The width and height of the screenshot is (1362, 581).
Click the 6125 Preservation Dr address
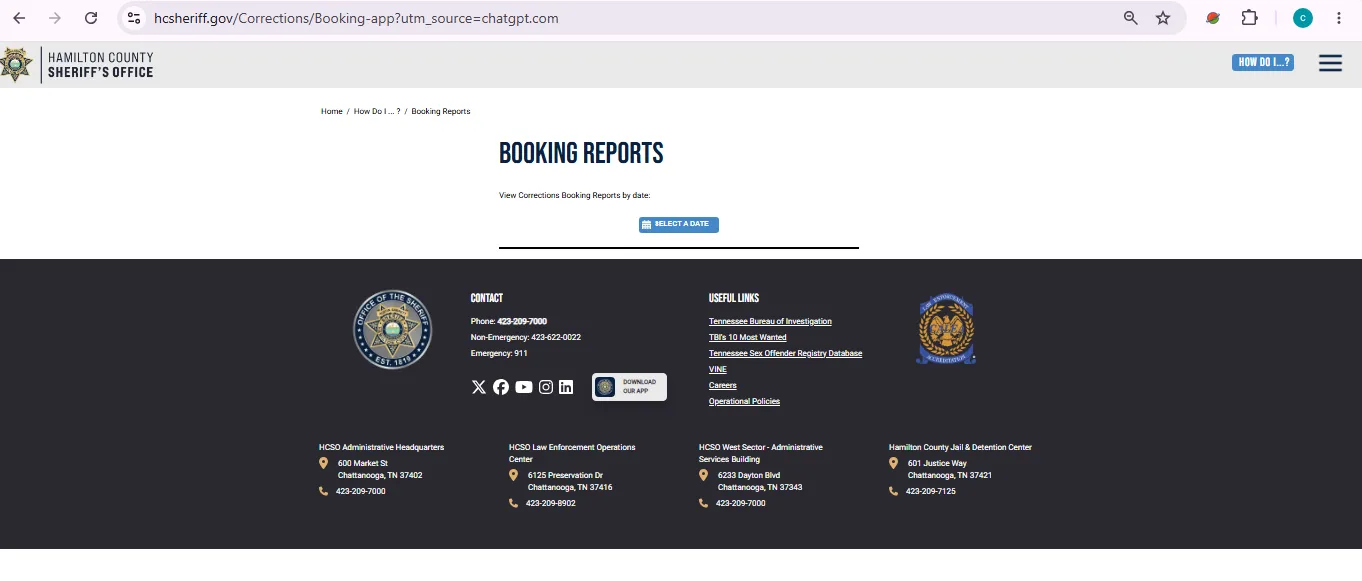[x=570, y=482]
